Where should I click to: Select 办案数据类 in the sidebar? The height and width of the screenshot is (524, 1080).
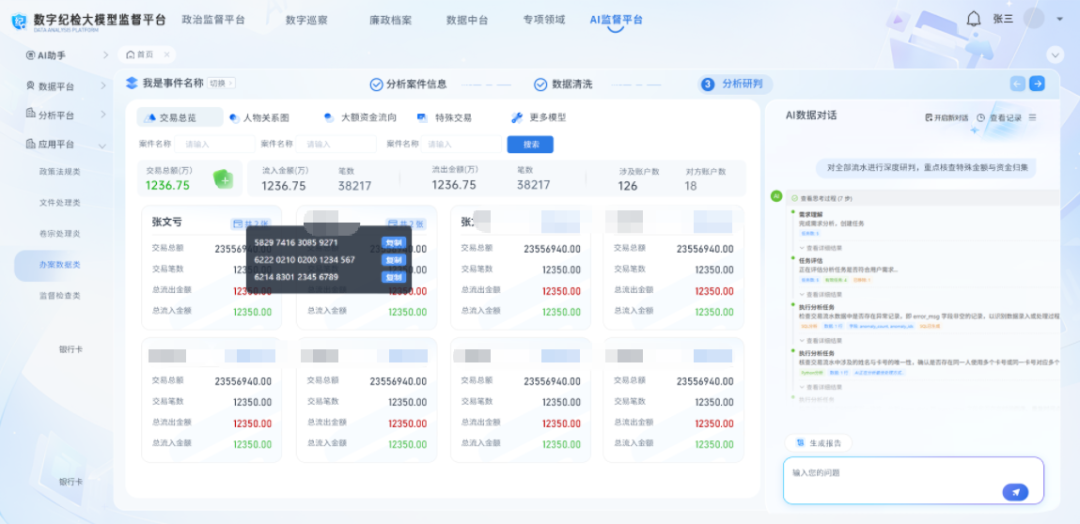pos(61,265)
